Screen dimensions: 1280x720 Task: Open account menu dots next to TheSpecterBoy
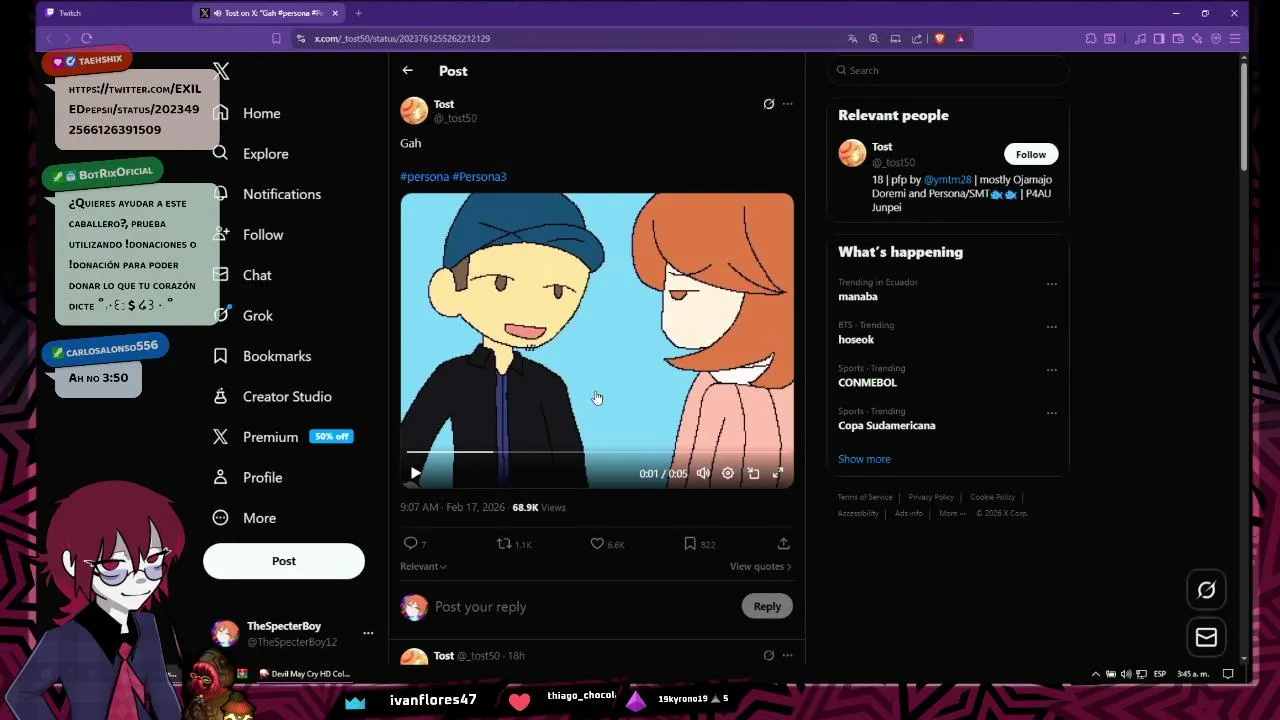coord(368,633)
